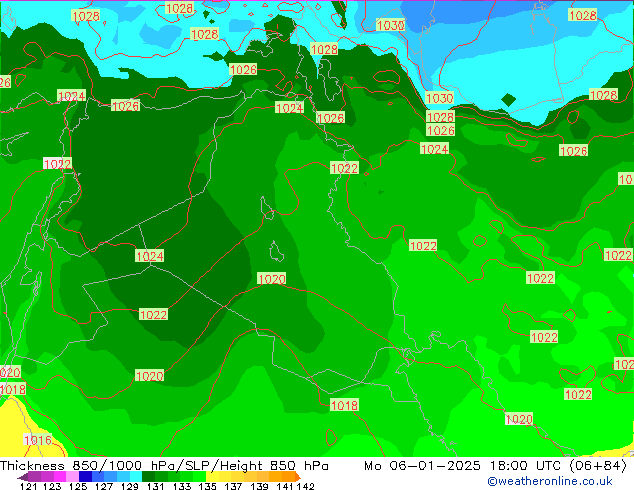The image size is (634, 490).
Task: Click the 1016 isobar label on the map
Action: tap(38, 440)
